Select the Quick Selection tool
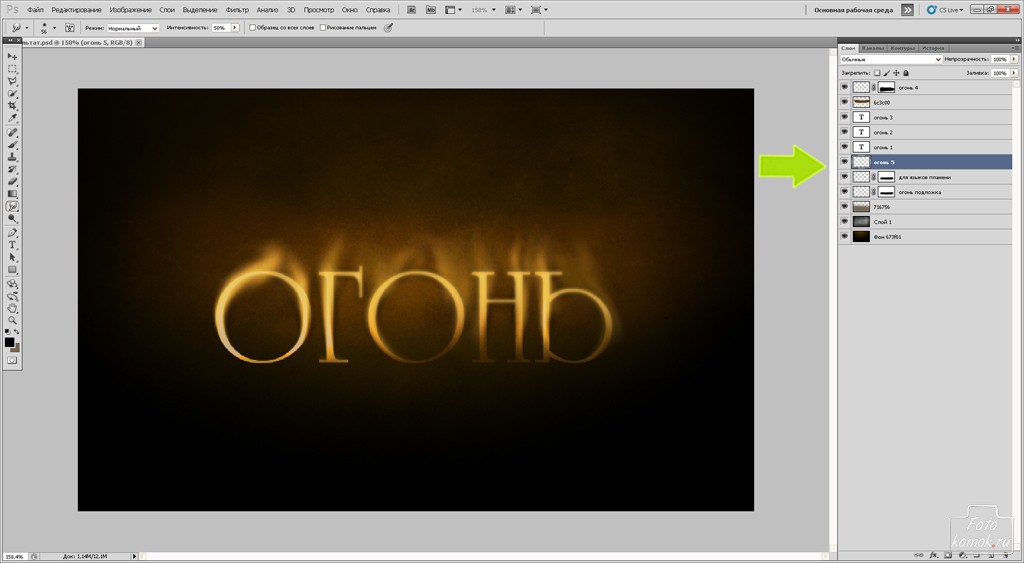1024x563 pixels. pyautogui.click(x=12, y=93)
